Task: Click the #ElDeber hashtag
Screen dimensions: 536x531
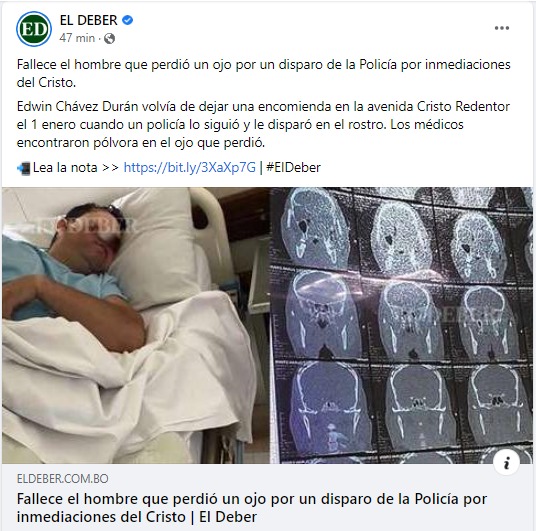Action: (293, 168)
